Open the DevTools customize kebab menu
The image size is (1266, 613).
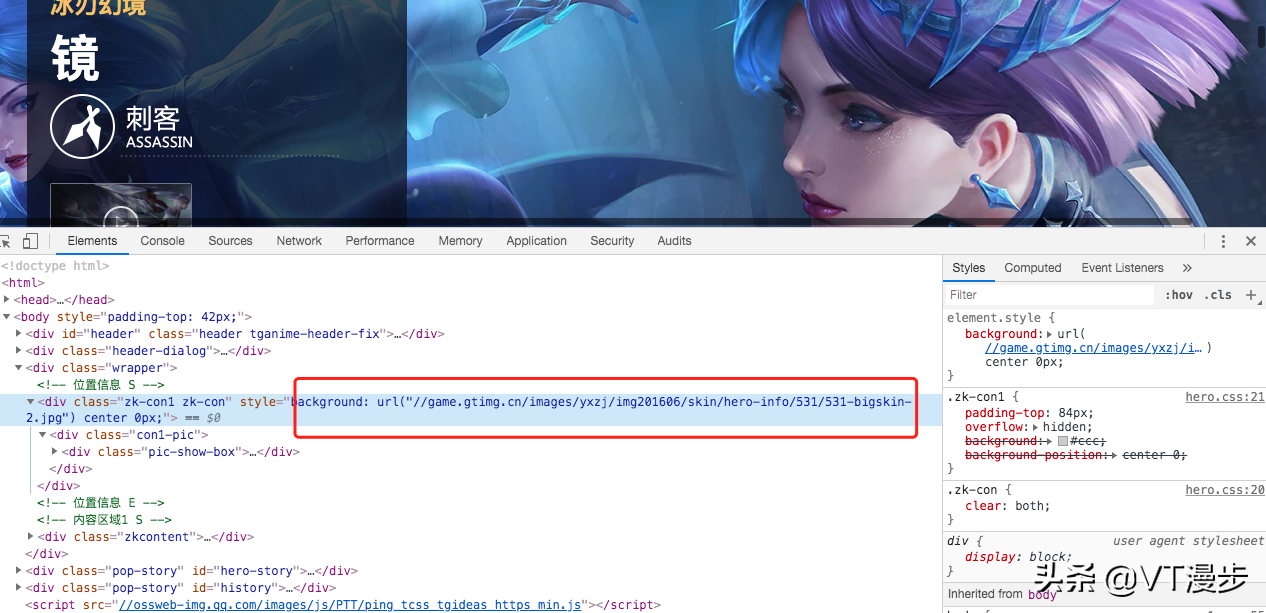pyautogui.click(x=1223, y=241)
